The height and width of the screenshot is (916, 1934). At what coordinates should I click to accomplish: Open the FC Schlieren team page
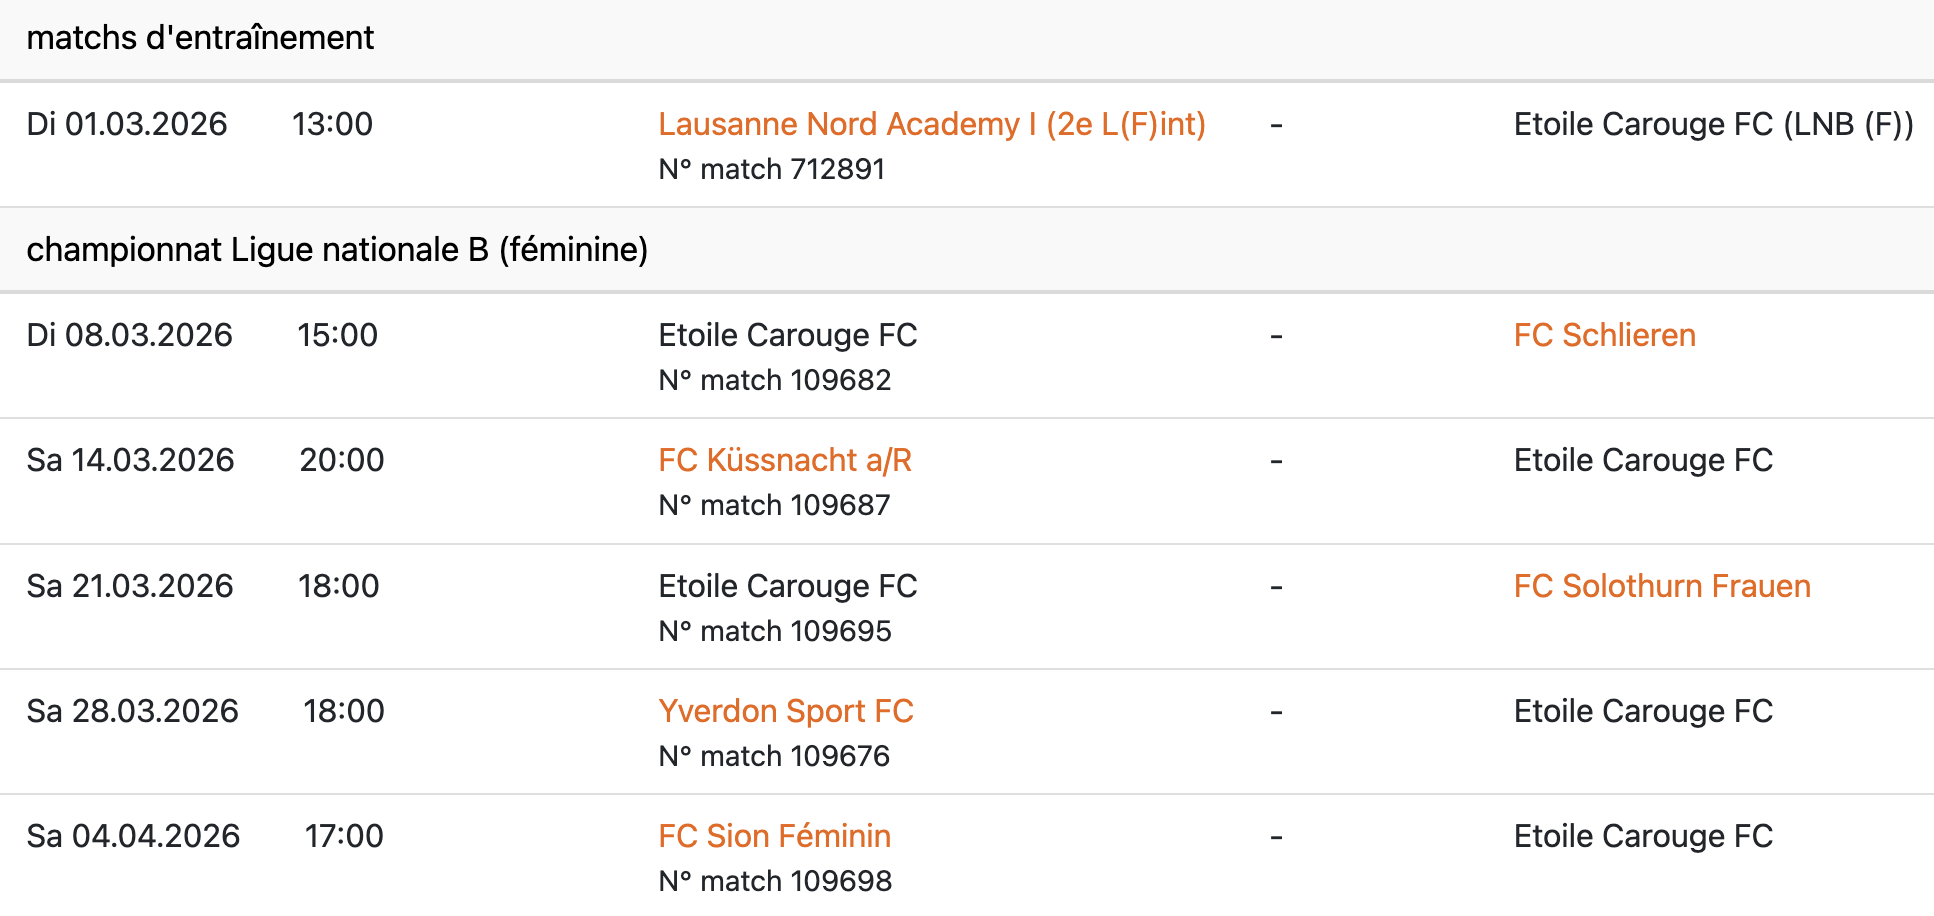tap(1604, 335)
